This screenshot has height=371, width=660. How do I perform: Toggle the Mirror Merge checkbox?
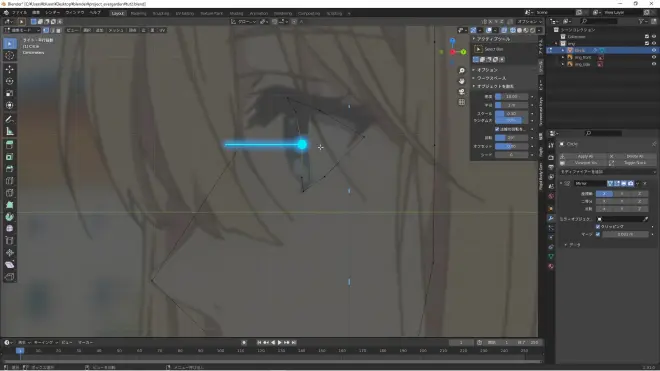pos(598,234)
